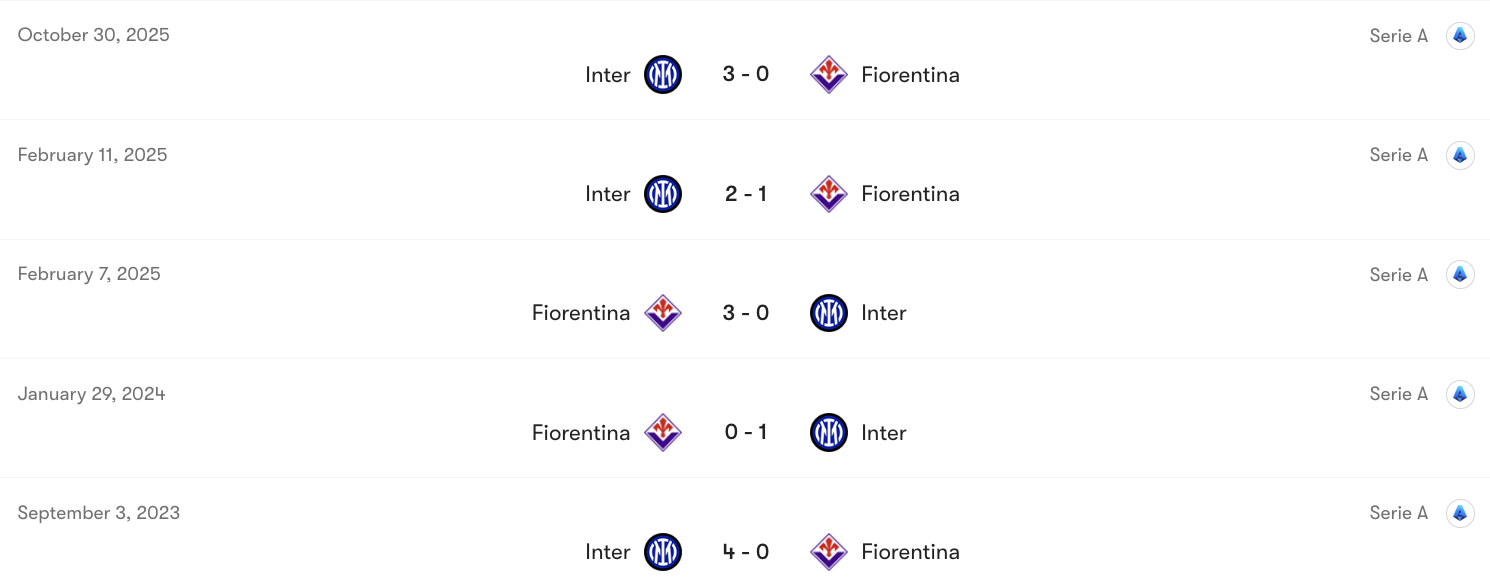Click the Fiorentina badge in the February 7 match
The image size is (1490, 586).
[662, 312]
